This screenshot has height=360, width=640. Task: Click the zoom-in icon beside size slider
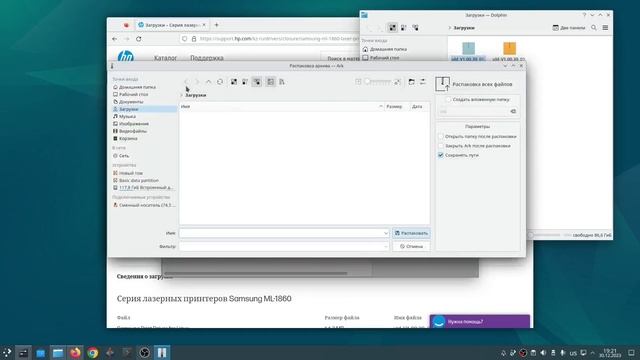tap(397, 82)
